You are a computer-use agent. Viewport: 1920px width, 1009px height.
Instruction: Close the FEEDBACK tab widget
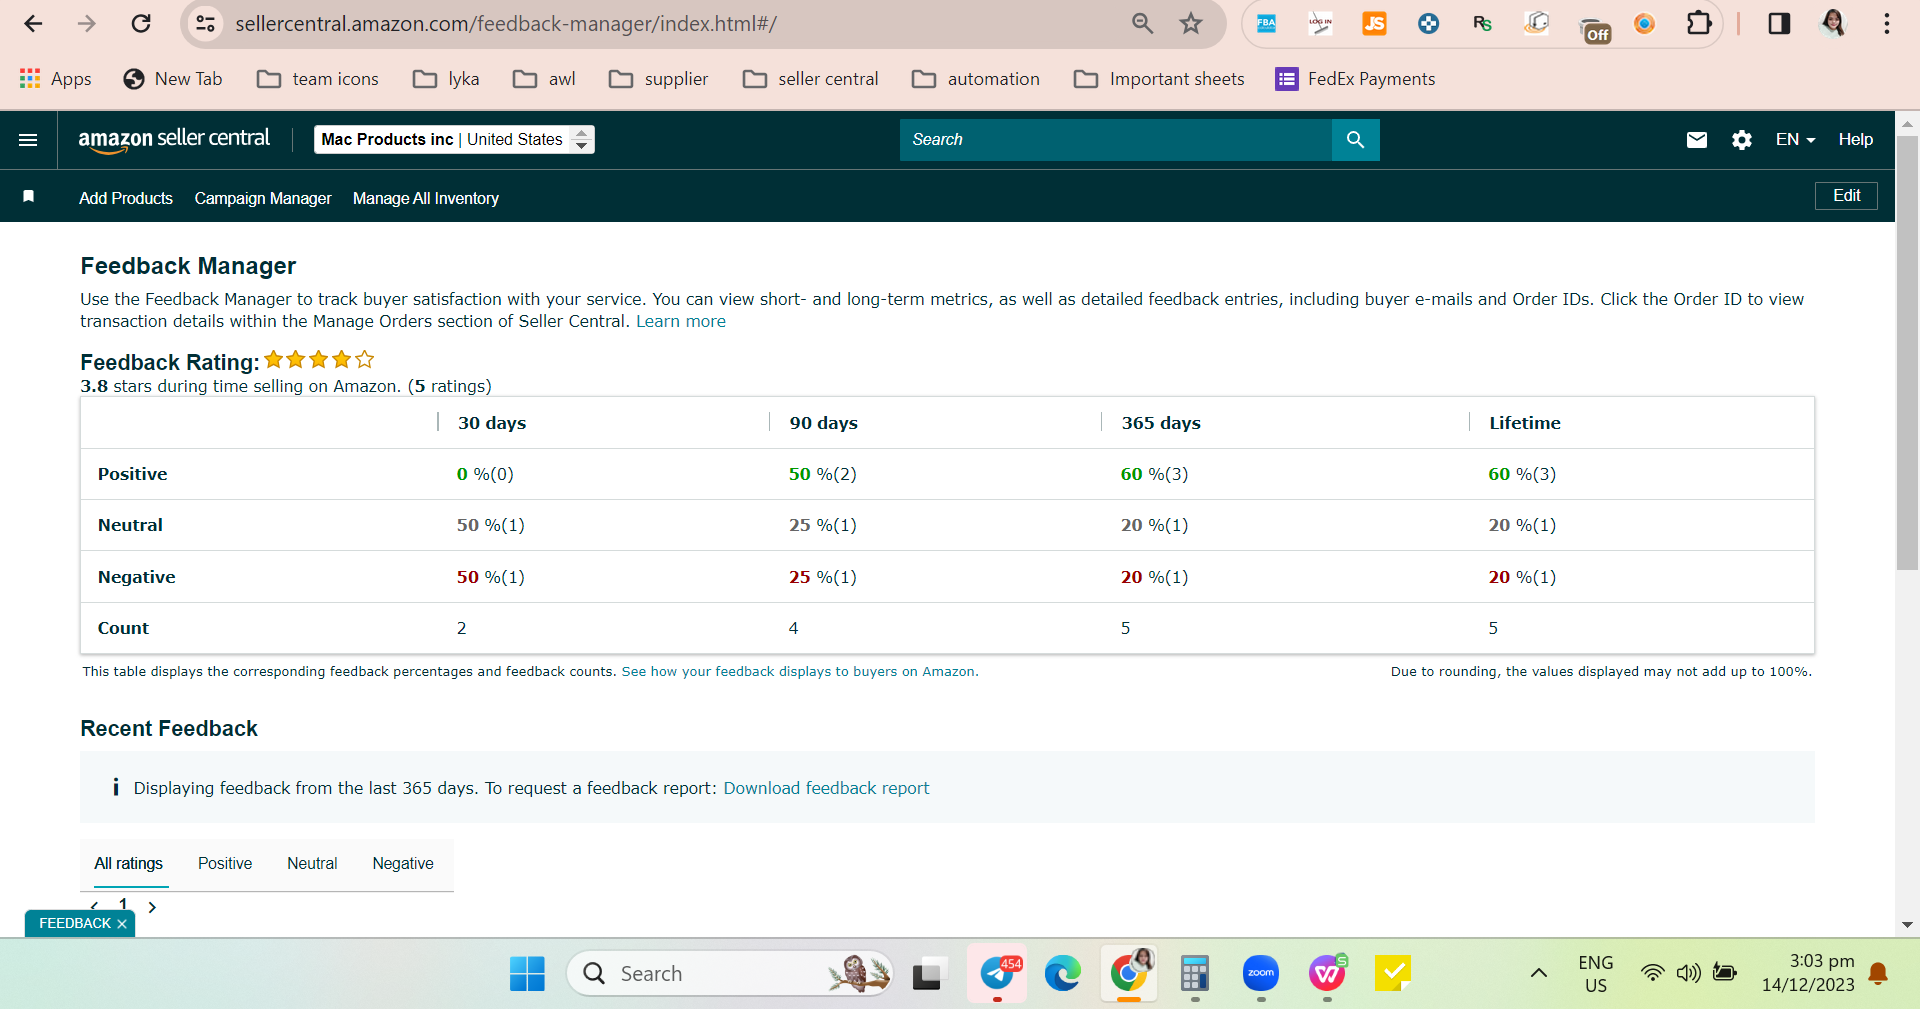point(122,924)
